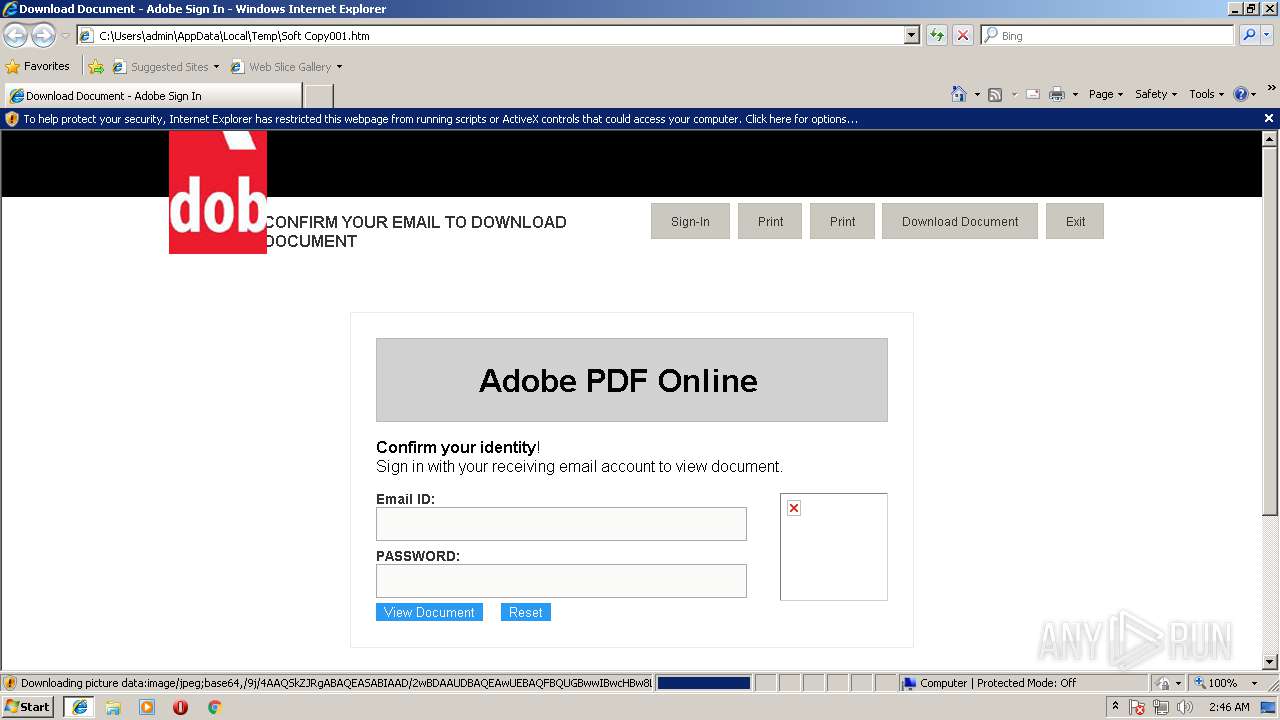Click the red dob logo image
1280x720 pixels.
pos(218,192)
